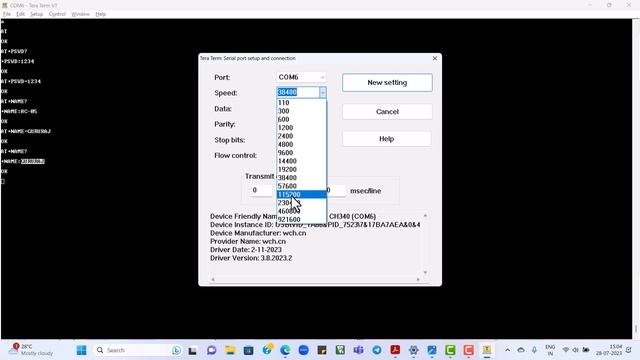The width and height of the screenshot is (640, 360).
Task: Click device info scroll-down arrow
Action: [x=425, y=272]
